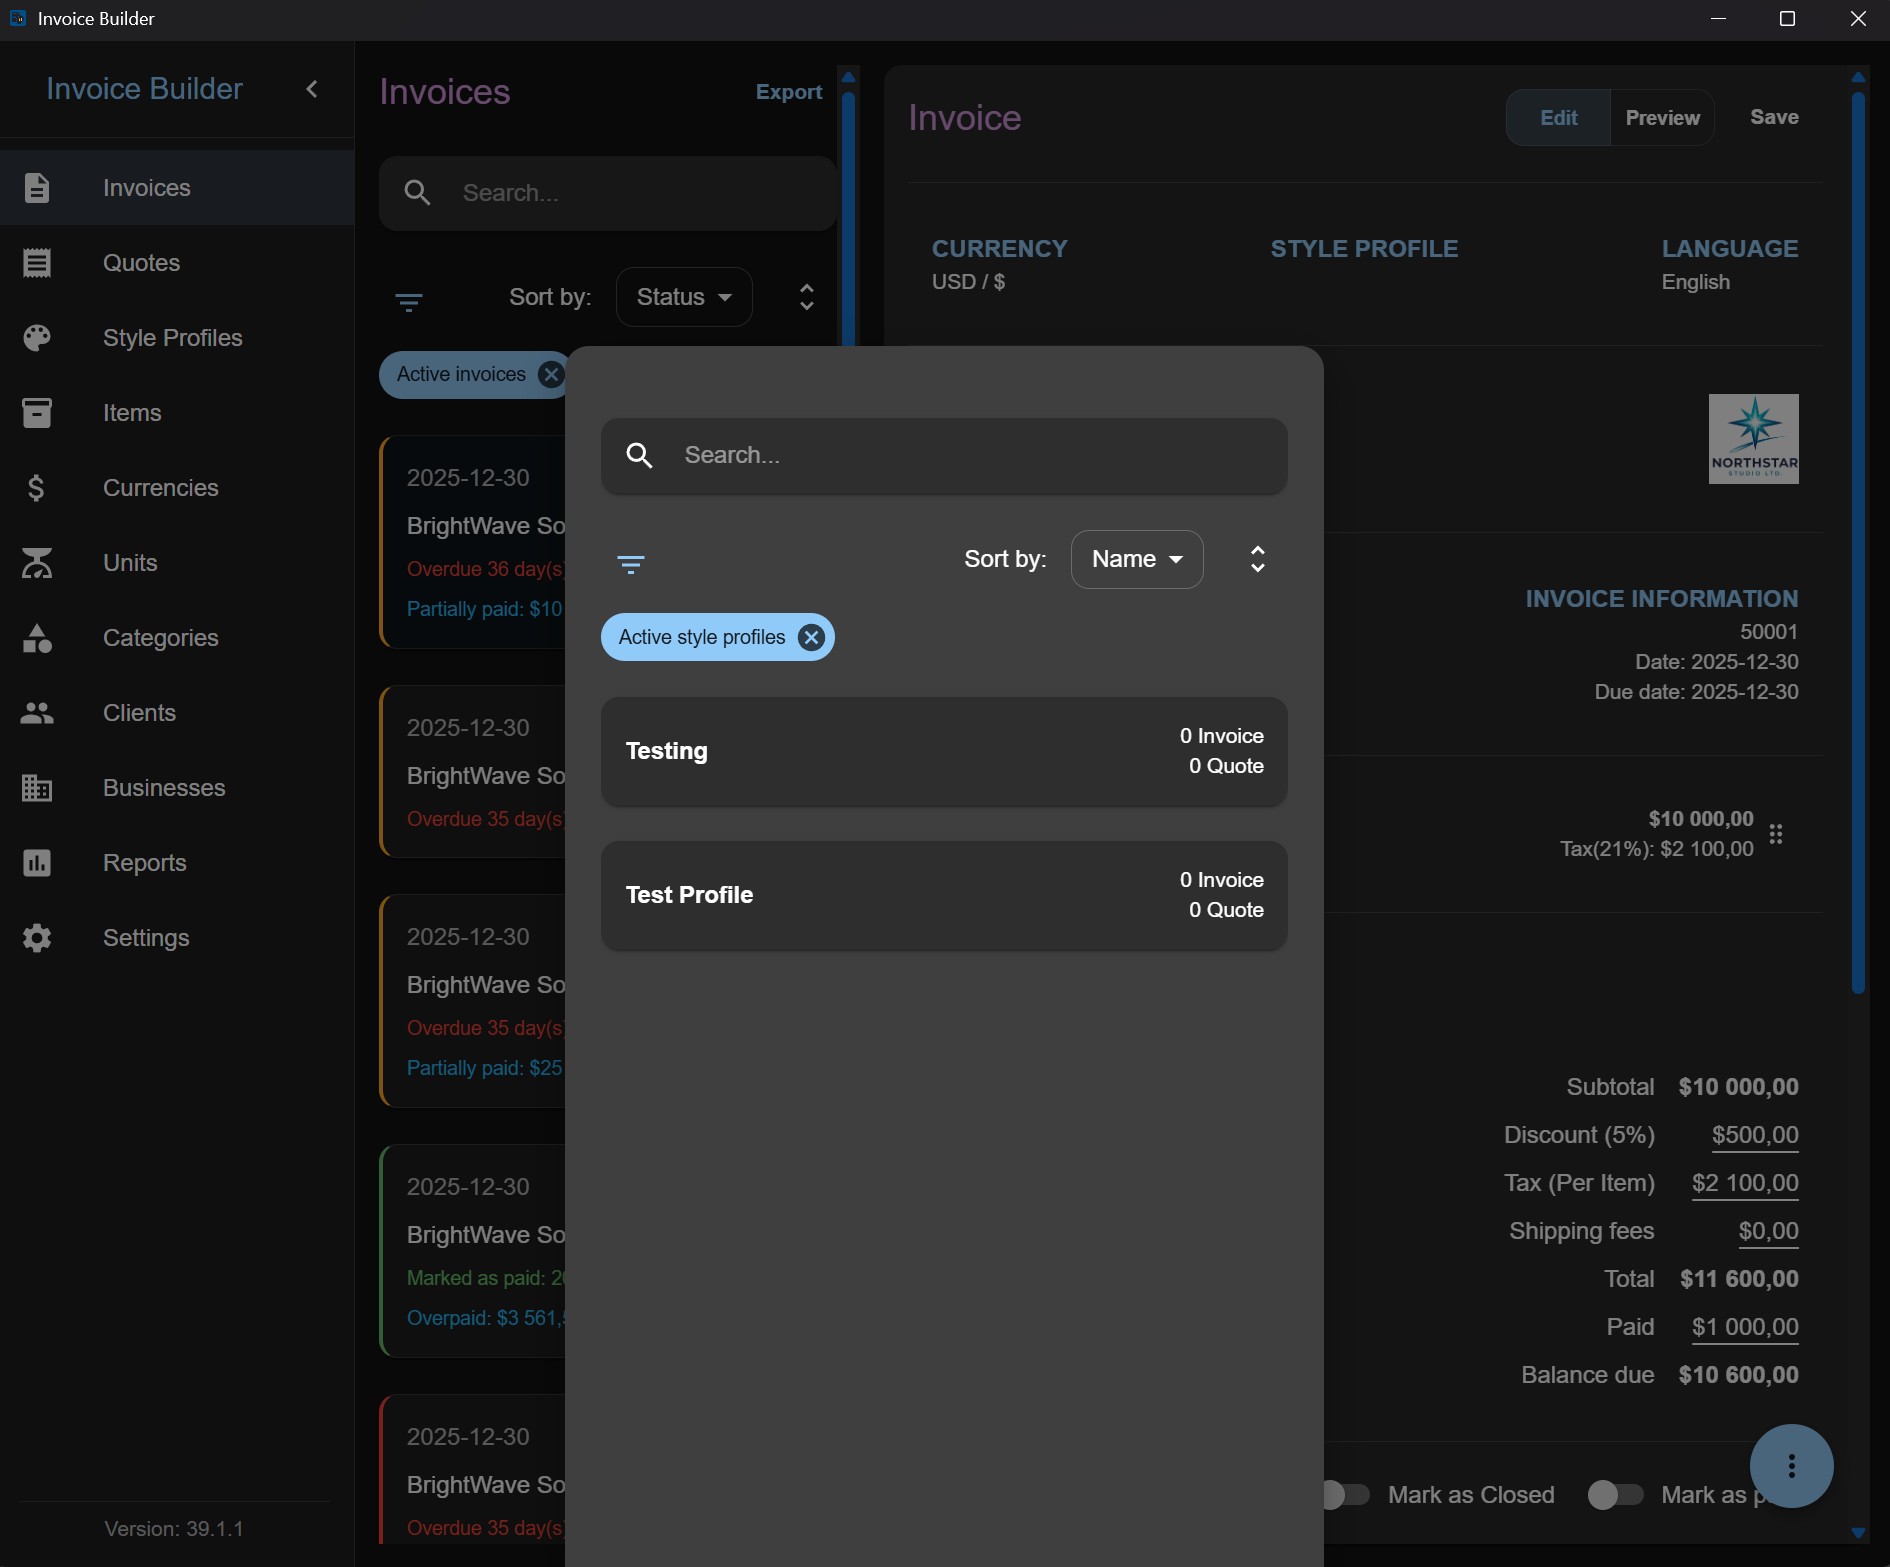This screenshot has height=1567, width=1890.
Task: Choose the Test Profile style profile
Action: pyautogui.click(x=944, y=895)
